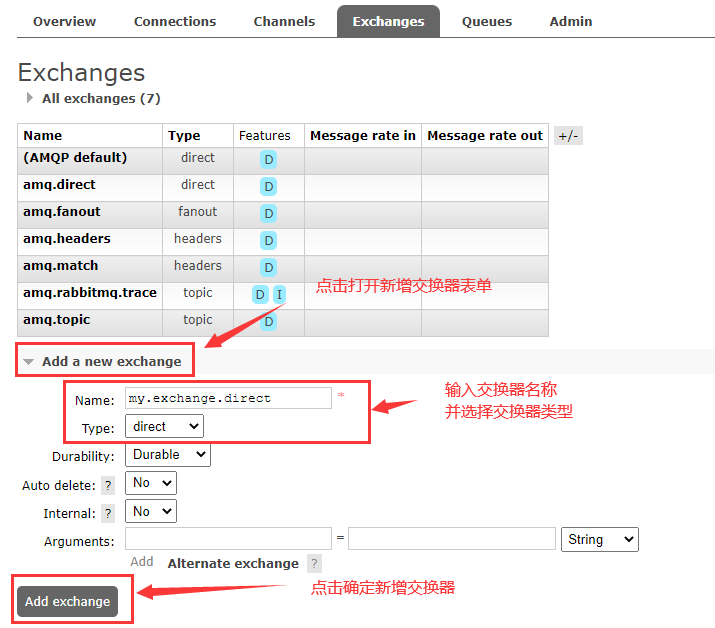Open the amq.match exchange
This screenshot has width=715, height=628.
tap(61, 265)
